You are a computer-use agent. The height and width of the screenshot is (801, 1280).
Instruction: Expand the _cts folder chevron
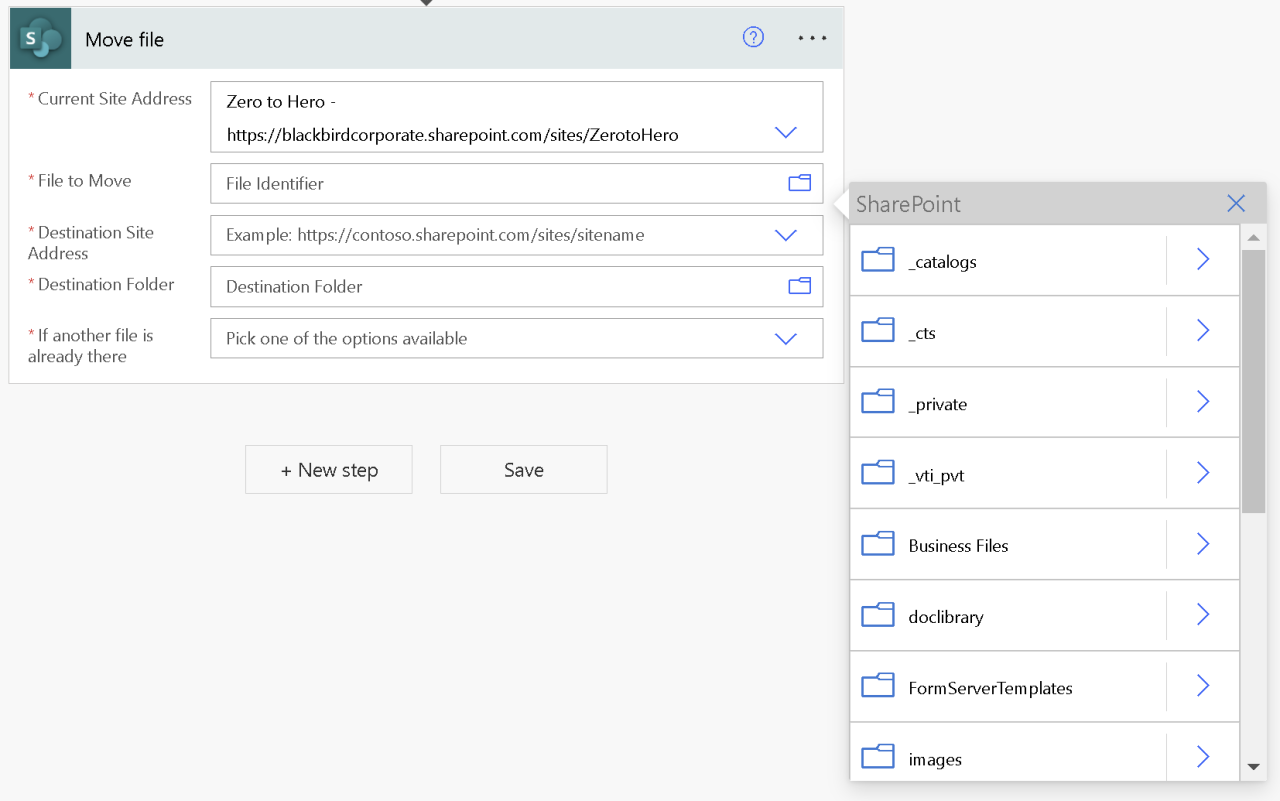[x=1203, y=331]
